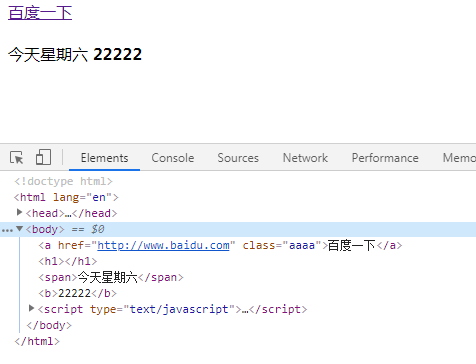The height and width of the screenshot is (364, 476).
Task: Click the bold 22222 text on the page
Action: pos(117,54)
